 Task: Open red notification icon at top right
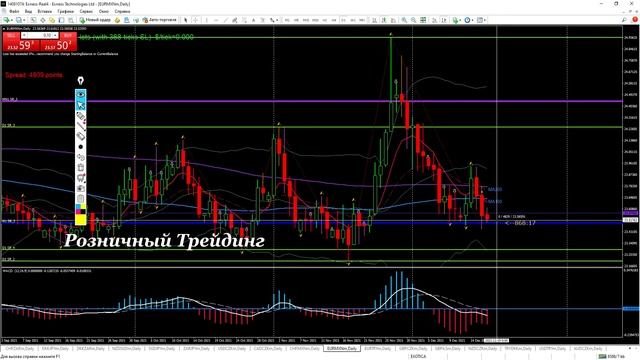tap(635, 20)
